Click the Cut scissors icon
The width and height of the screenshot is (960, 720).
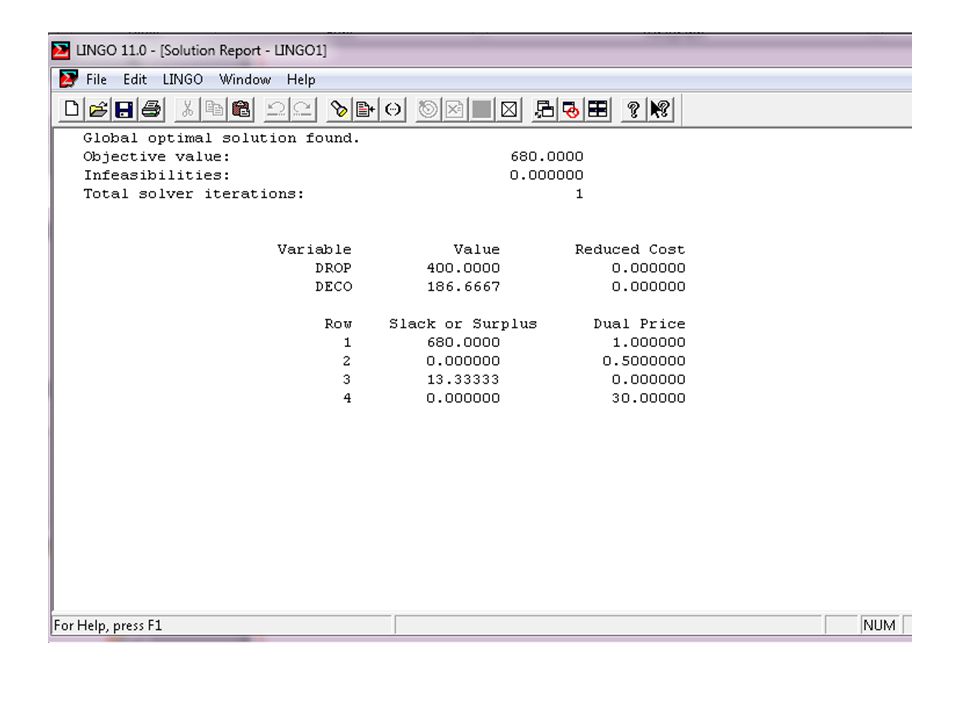pyautogui.click(x=187, y=110)
